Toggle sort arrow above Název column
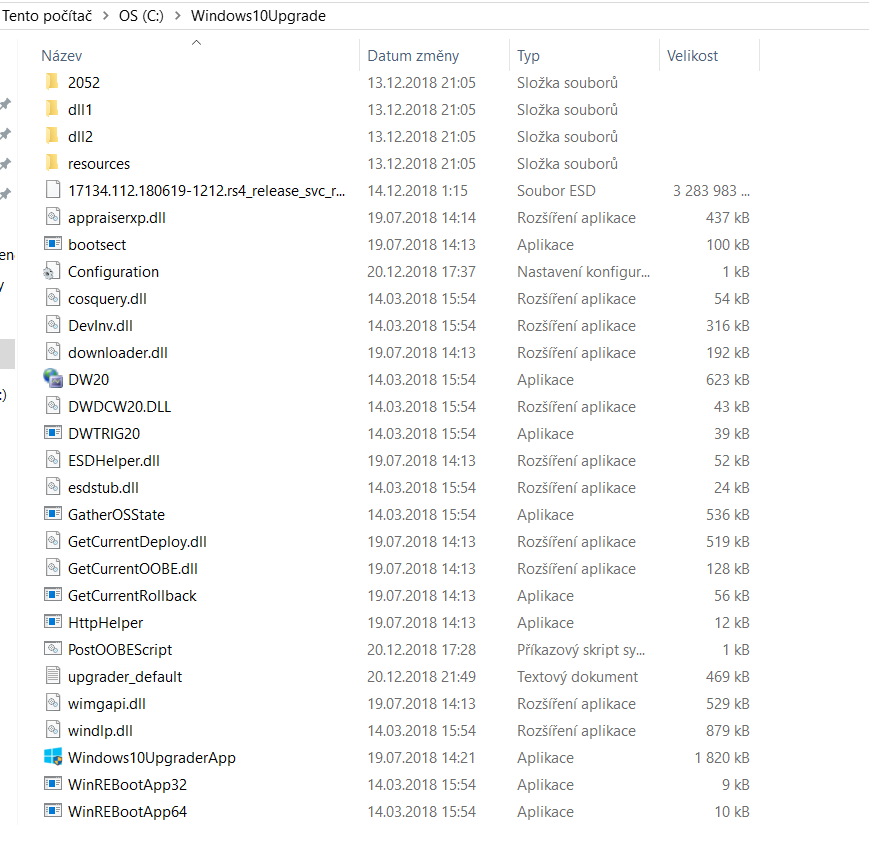Viewport: 869px width, 846px height. tap(196, 42)
